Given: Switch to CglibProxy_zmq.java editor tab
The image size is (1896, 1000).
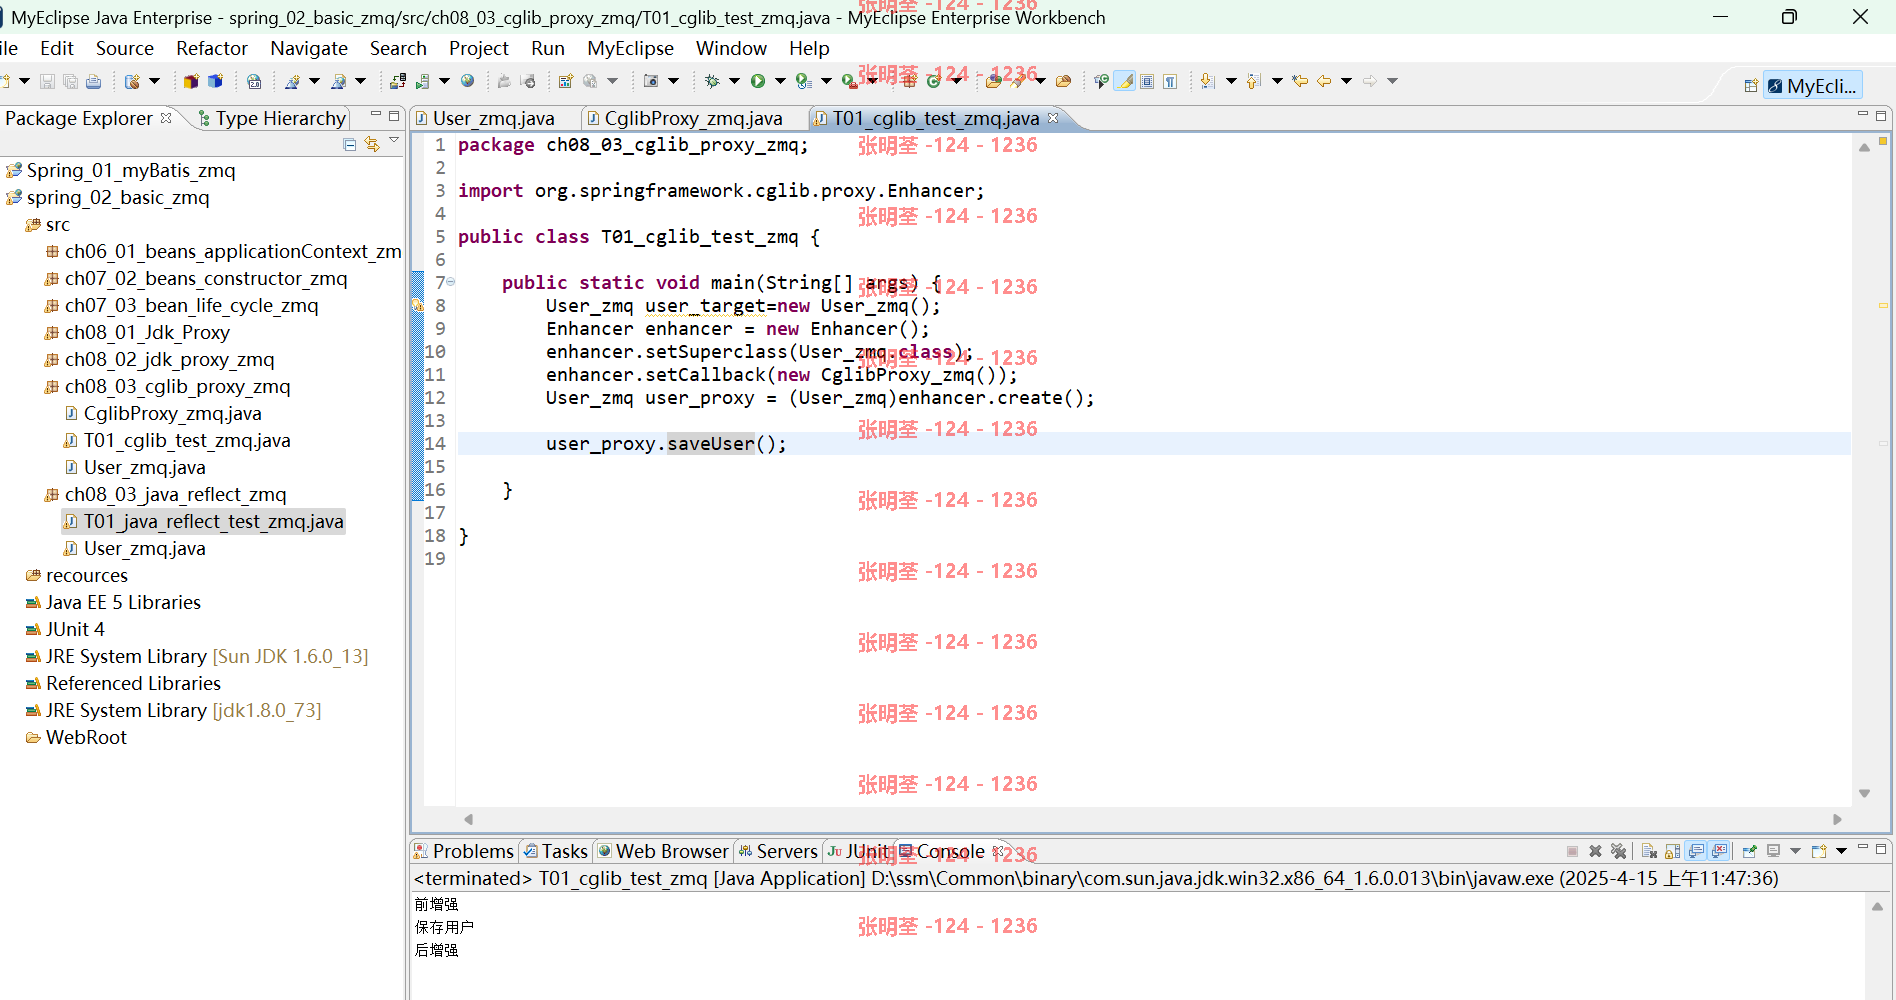Looking at the screenshot, I should point(685,118).
